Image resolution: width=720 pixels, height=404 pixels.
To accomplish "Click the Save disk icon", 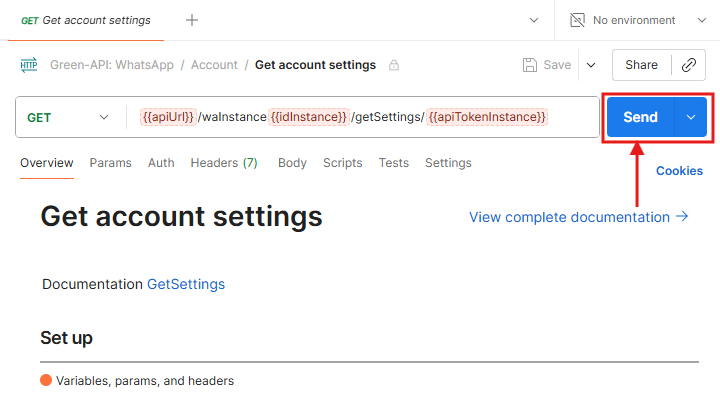I will click(x=530, y=65).
